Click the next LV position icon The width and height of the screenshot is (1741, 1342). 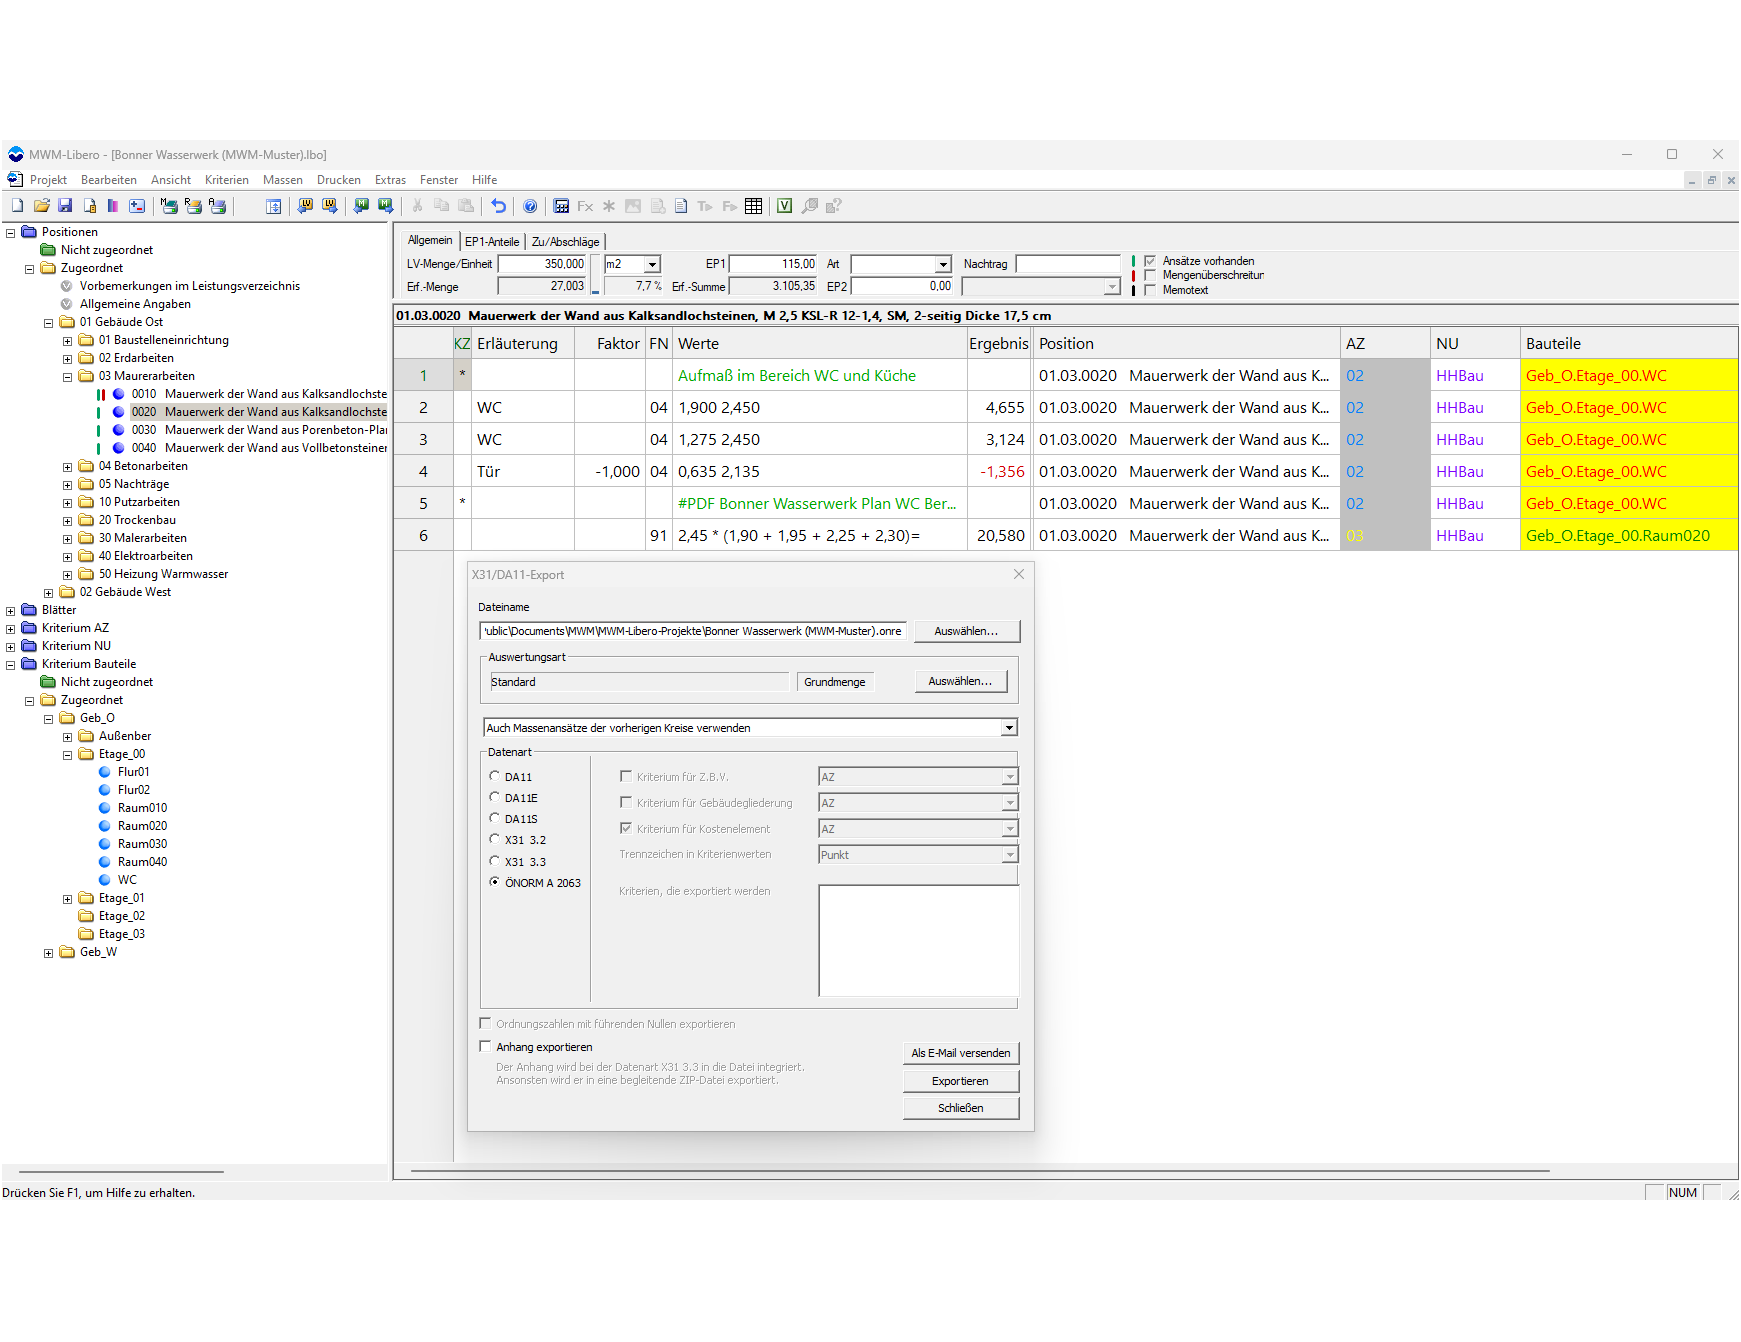[x=329, y=206]
